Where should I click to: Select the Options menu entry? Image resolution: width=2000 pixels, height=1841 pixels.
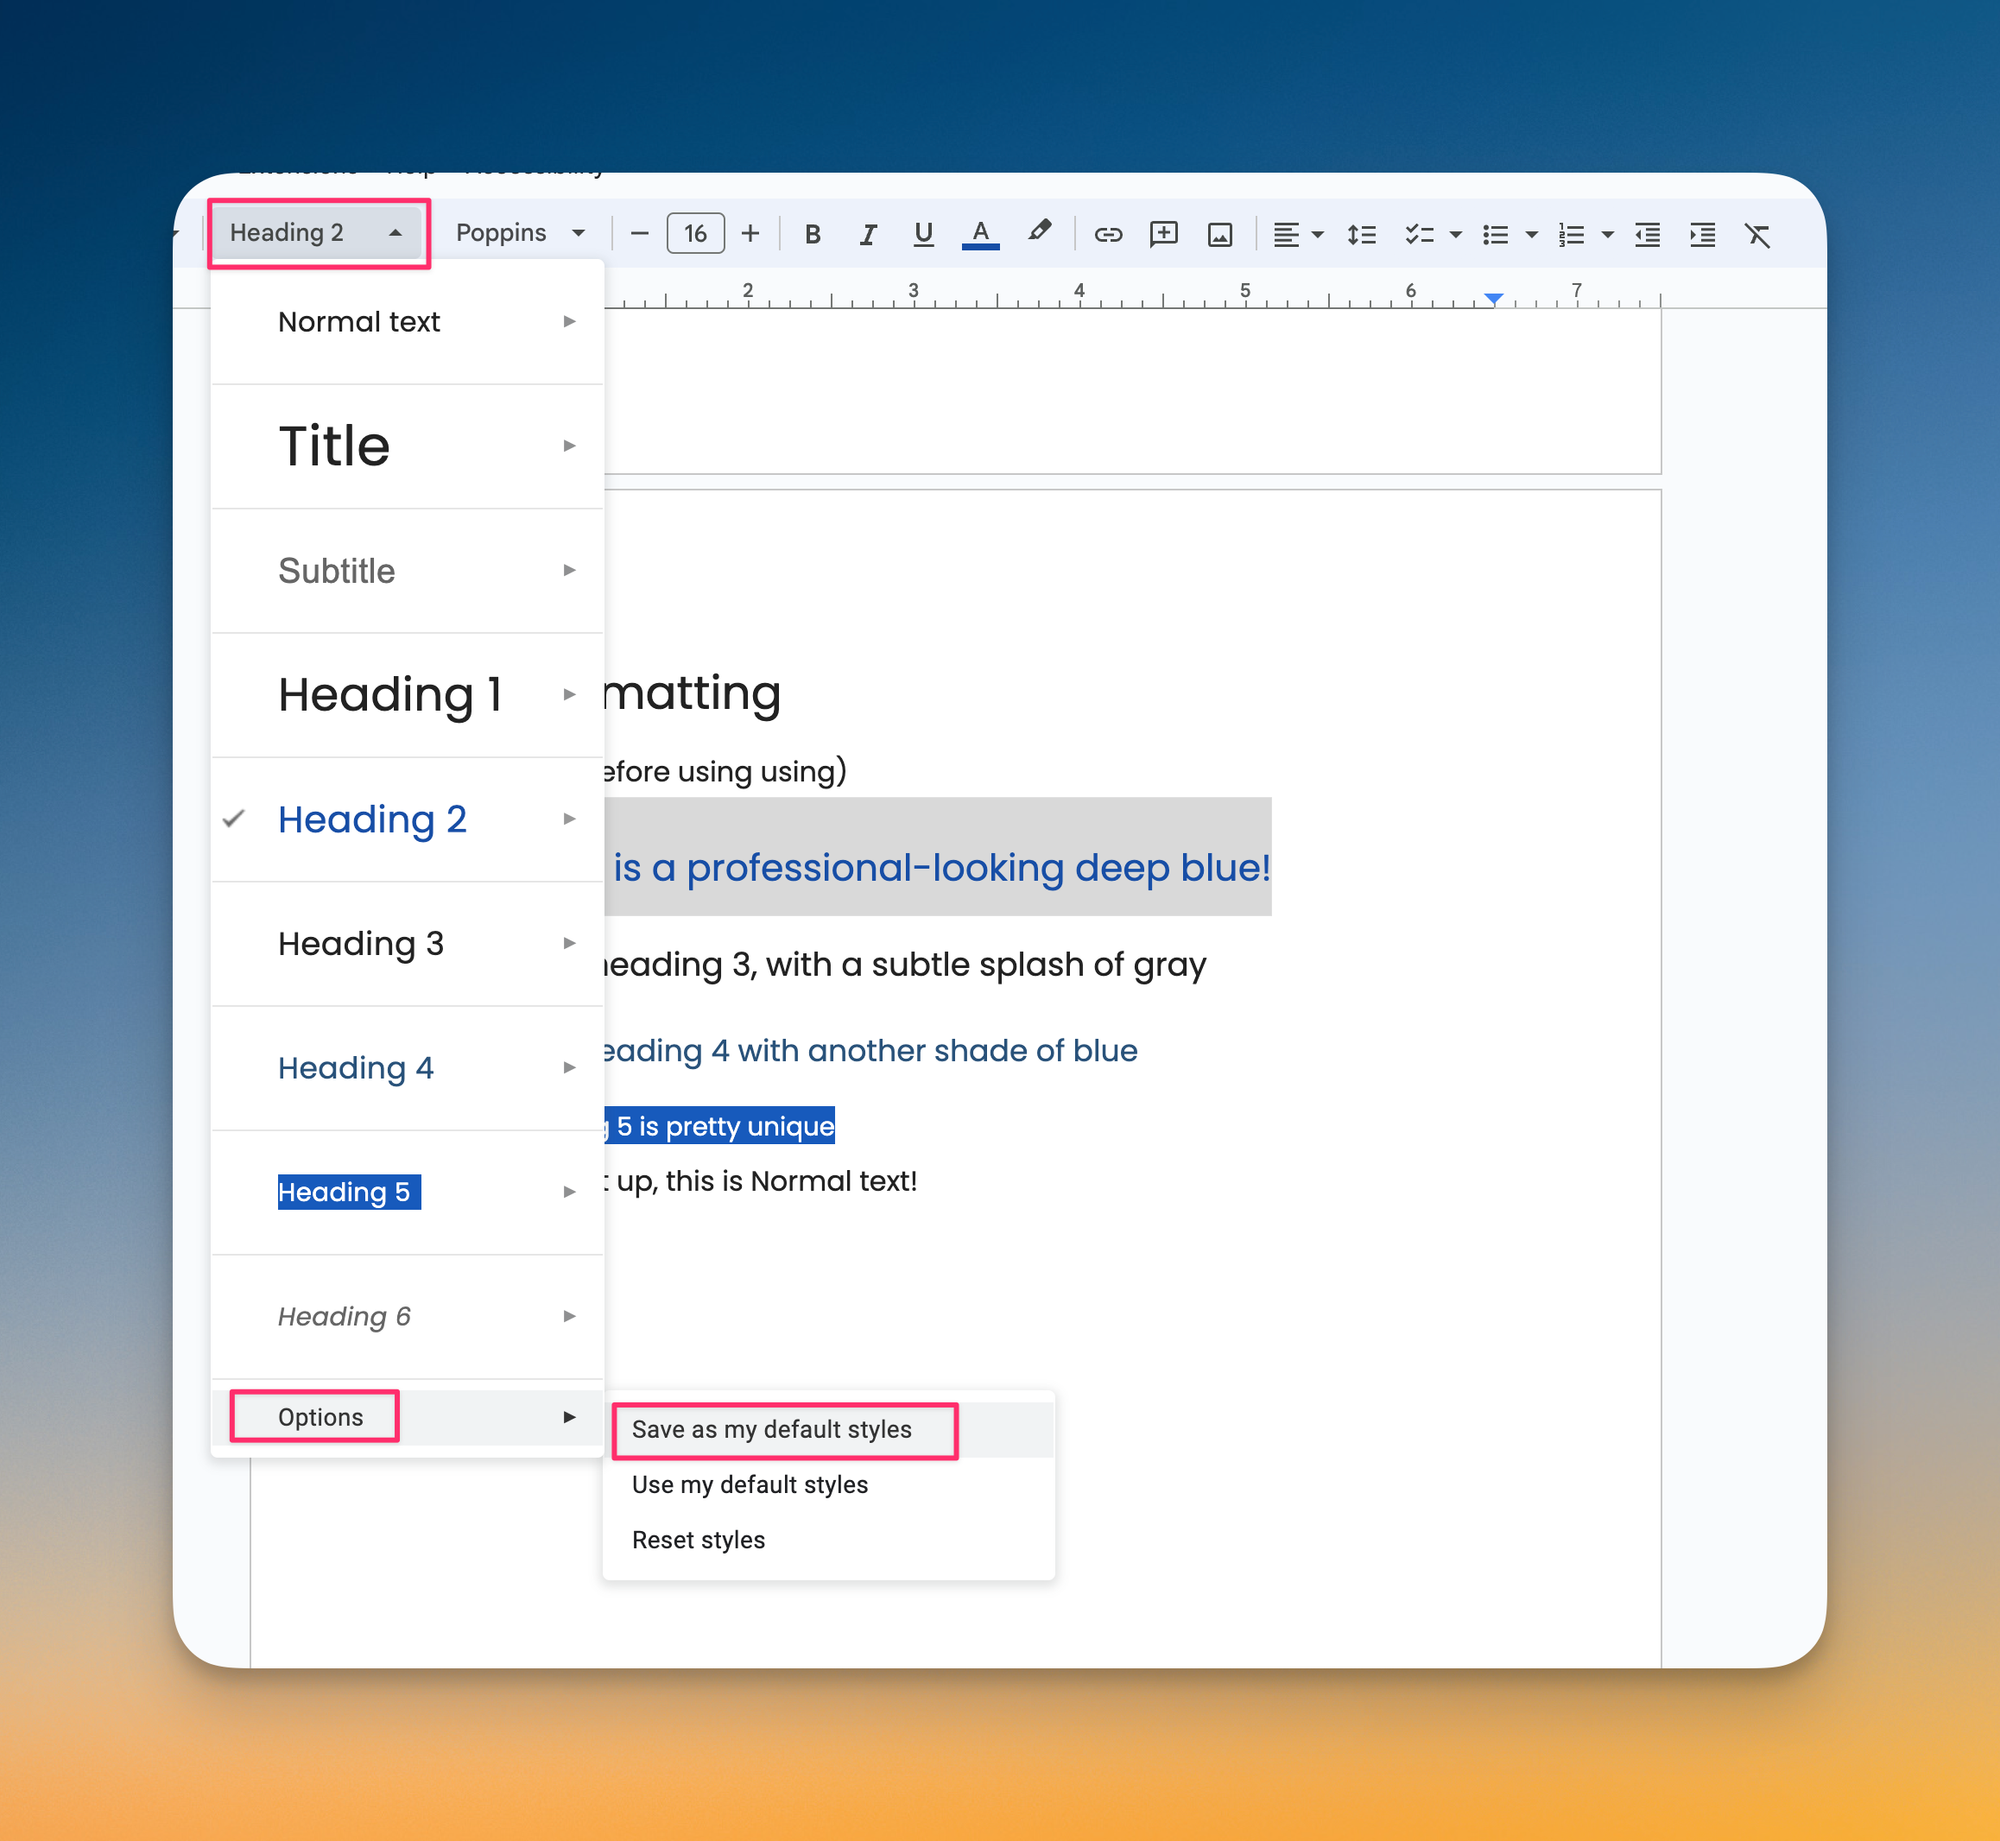[321, 1417]
